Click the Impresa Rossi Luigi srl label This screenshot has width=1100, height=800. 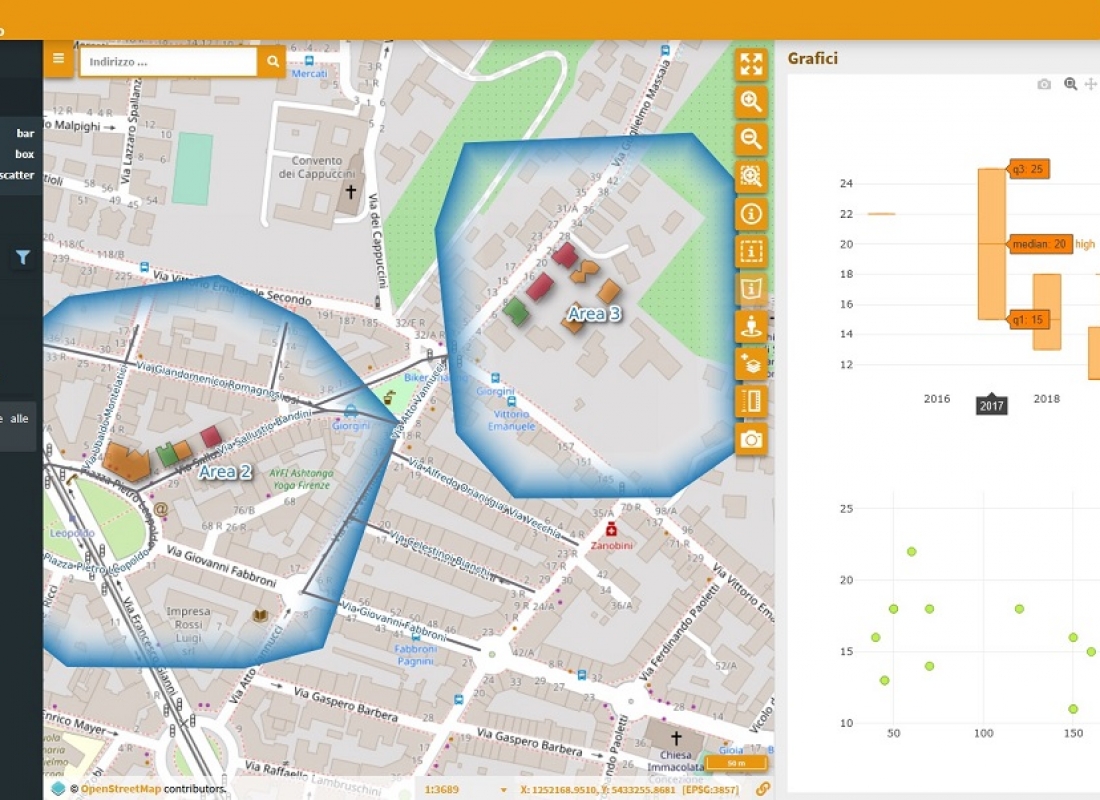pyautogui.click(x=188, y=631)
